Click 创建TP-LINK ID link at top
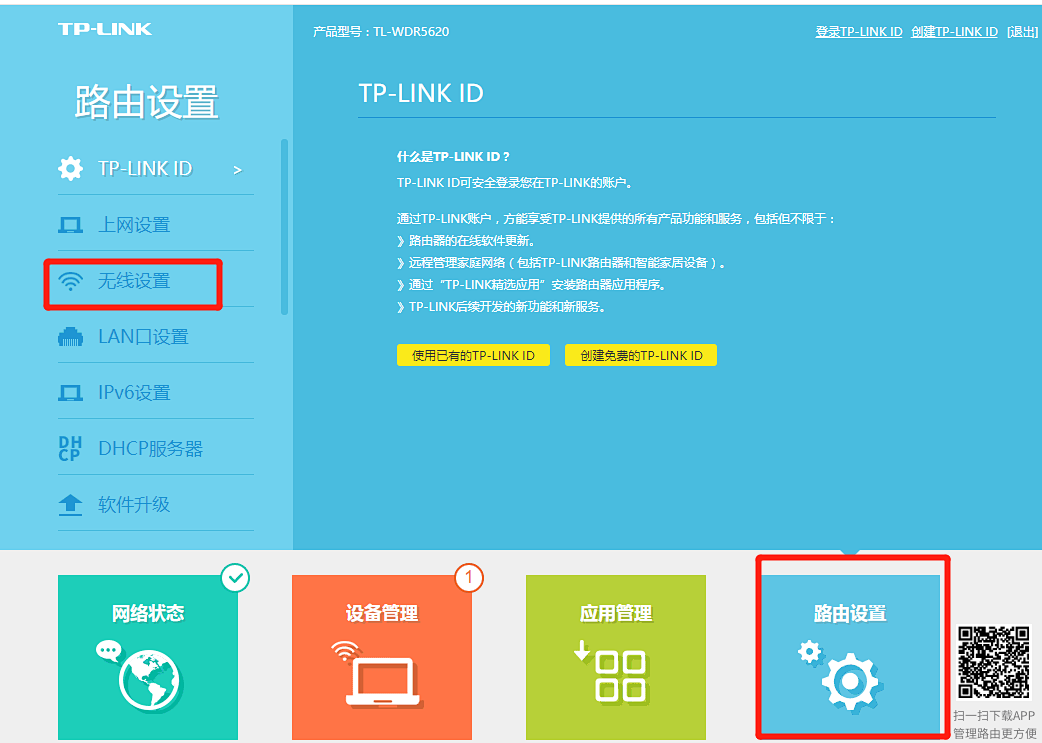The height and width of the screenshot is (743, 1042). coord(954,32)
